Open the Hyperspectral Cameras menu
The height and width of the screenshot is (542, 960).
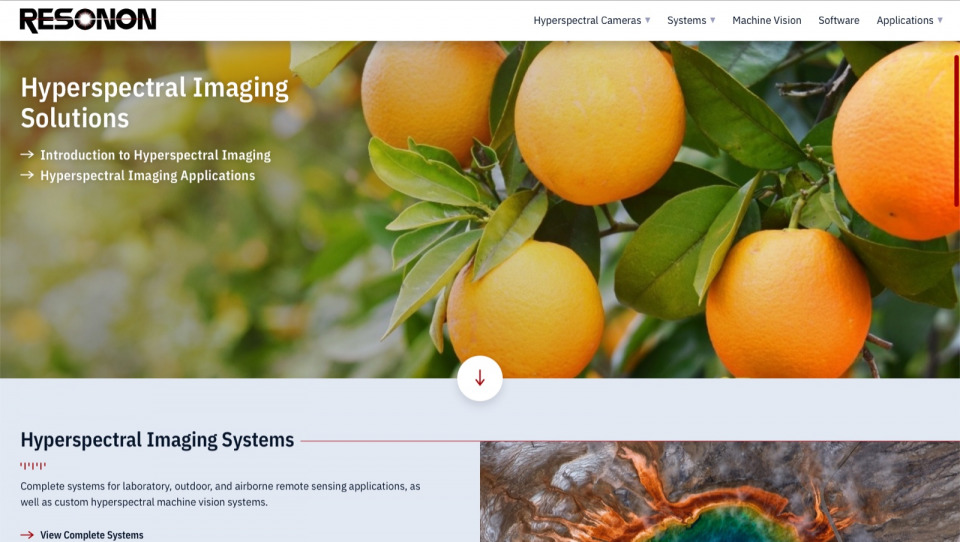587,20
